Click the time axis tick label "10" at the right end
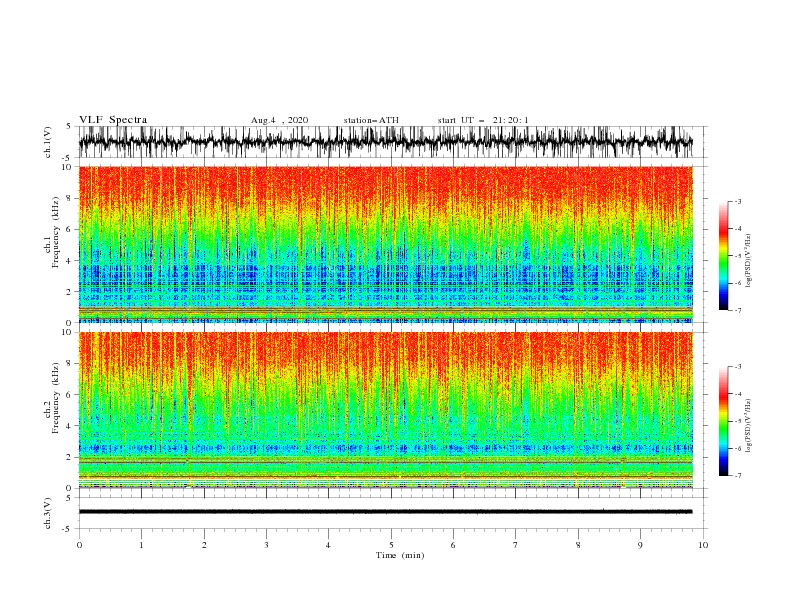The width and height of the screenshot is (792, 612). (703, 545)
